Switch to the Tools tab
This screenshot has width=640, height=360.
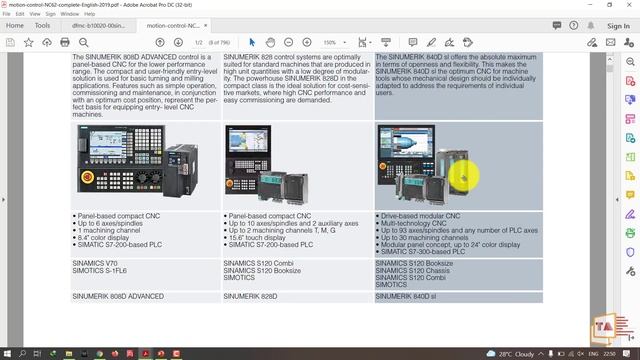coord(42,25)
